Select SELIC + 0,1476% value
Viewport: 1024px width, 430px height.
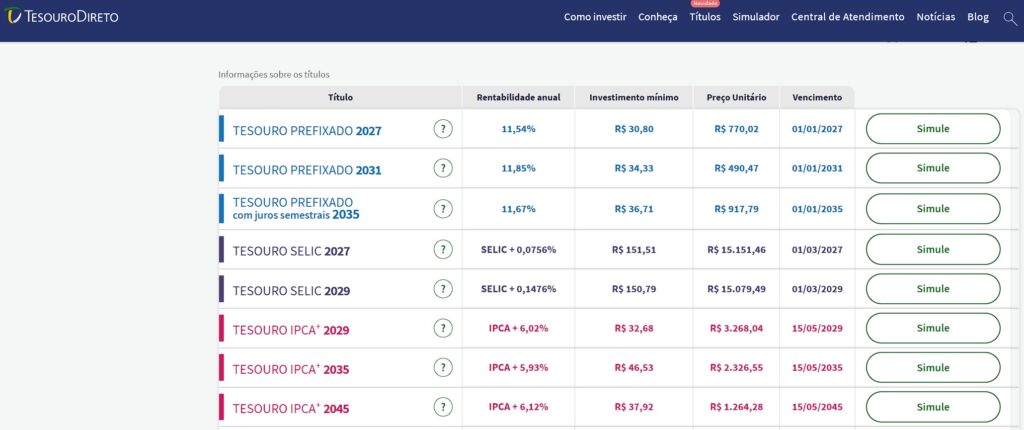click(x=519, y=289)
